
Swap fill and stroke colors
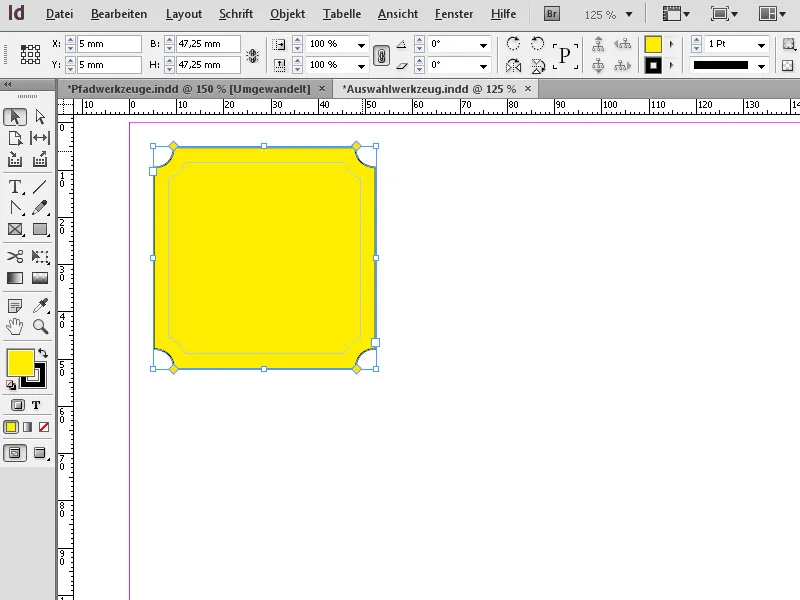coord(43,353)
